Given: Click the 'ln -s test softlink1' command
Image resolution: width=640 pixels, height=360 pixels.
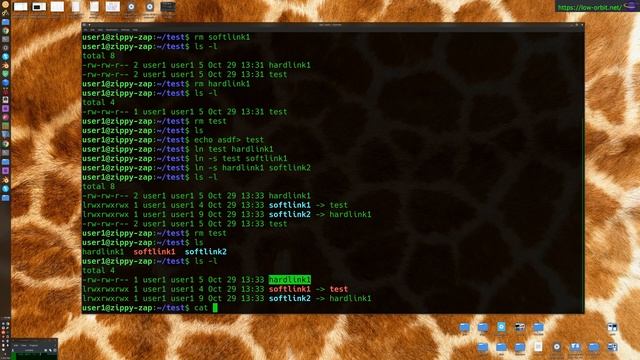Looking at the screenshot, I should click(240, 158).
